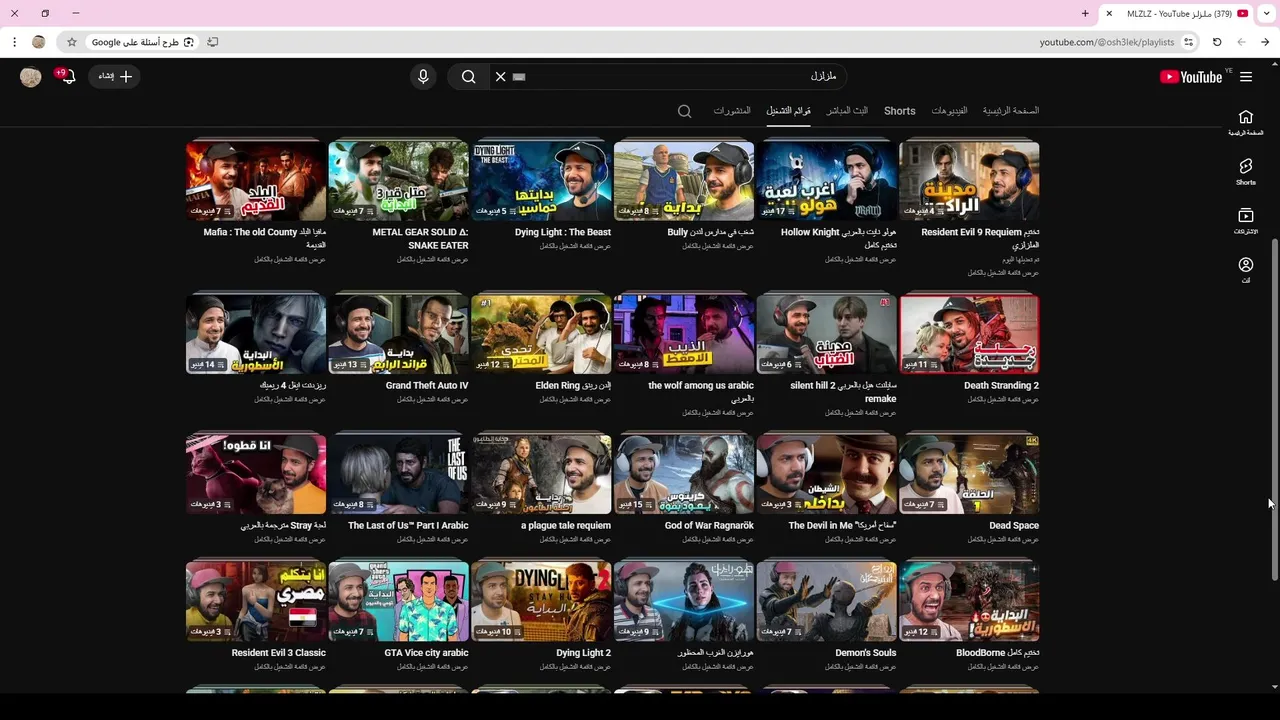The width and height of the screenshot is (1280, 720).
Task: Click the Google ask-questions chip in address bar
Action: pyautogui.click(x=143, y=42)
